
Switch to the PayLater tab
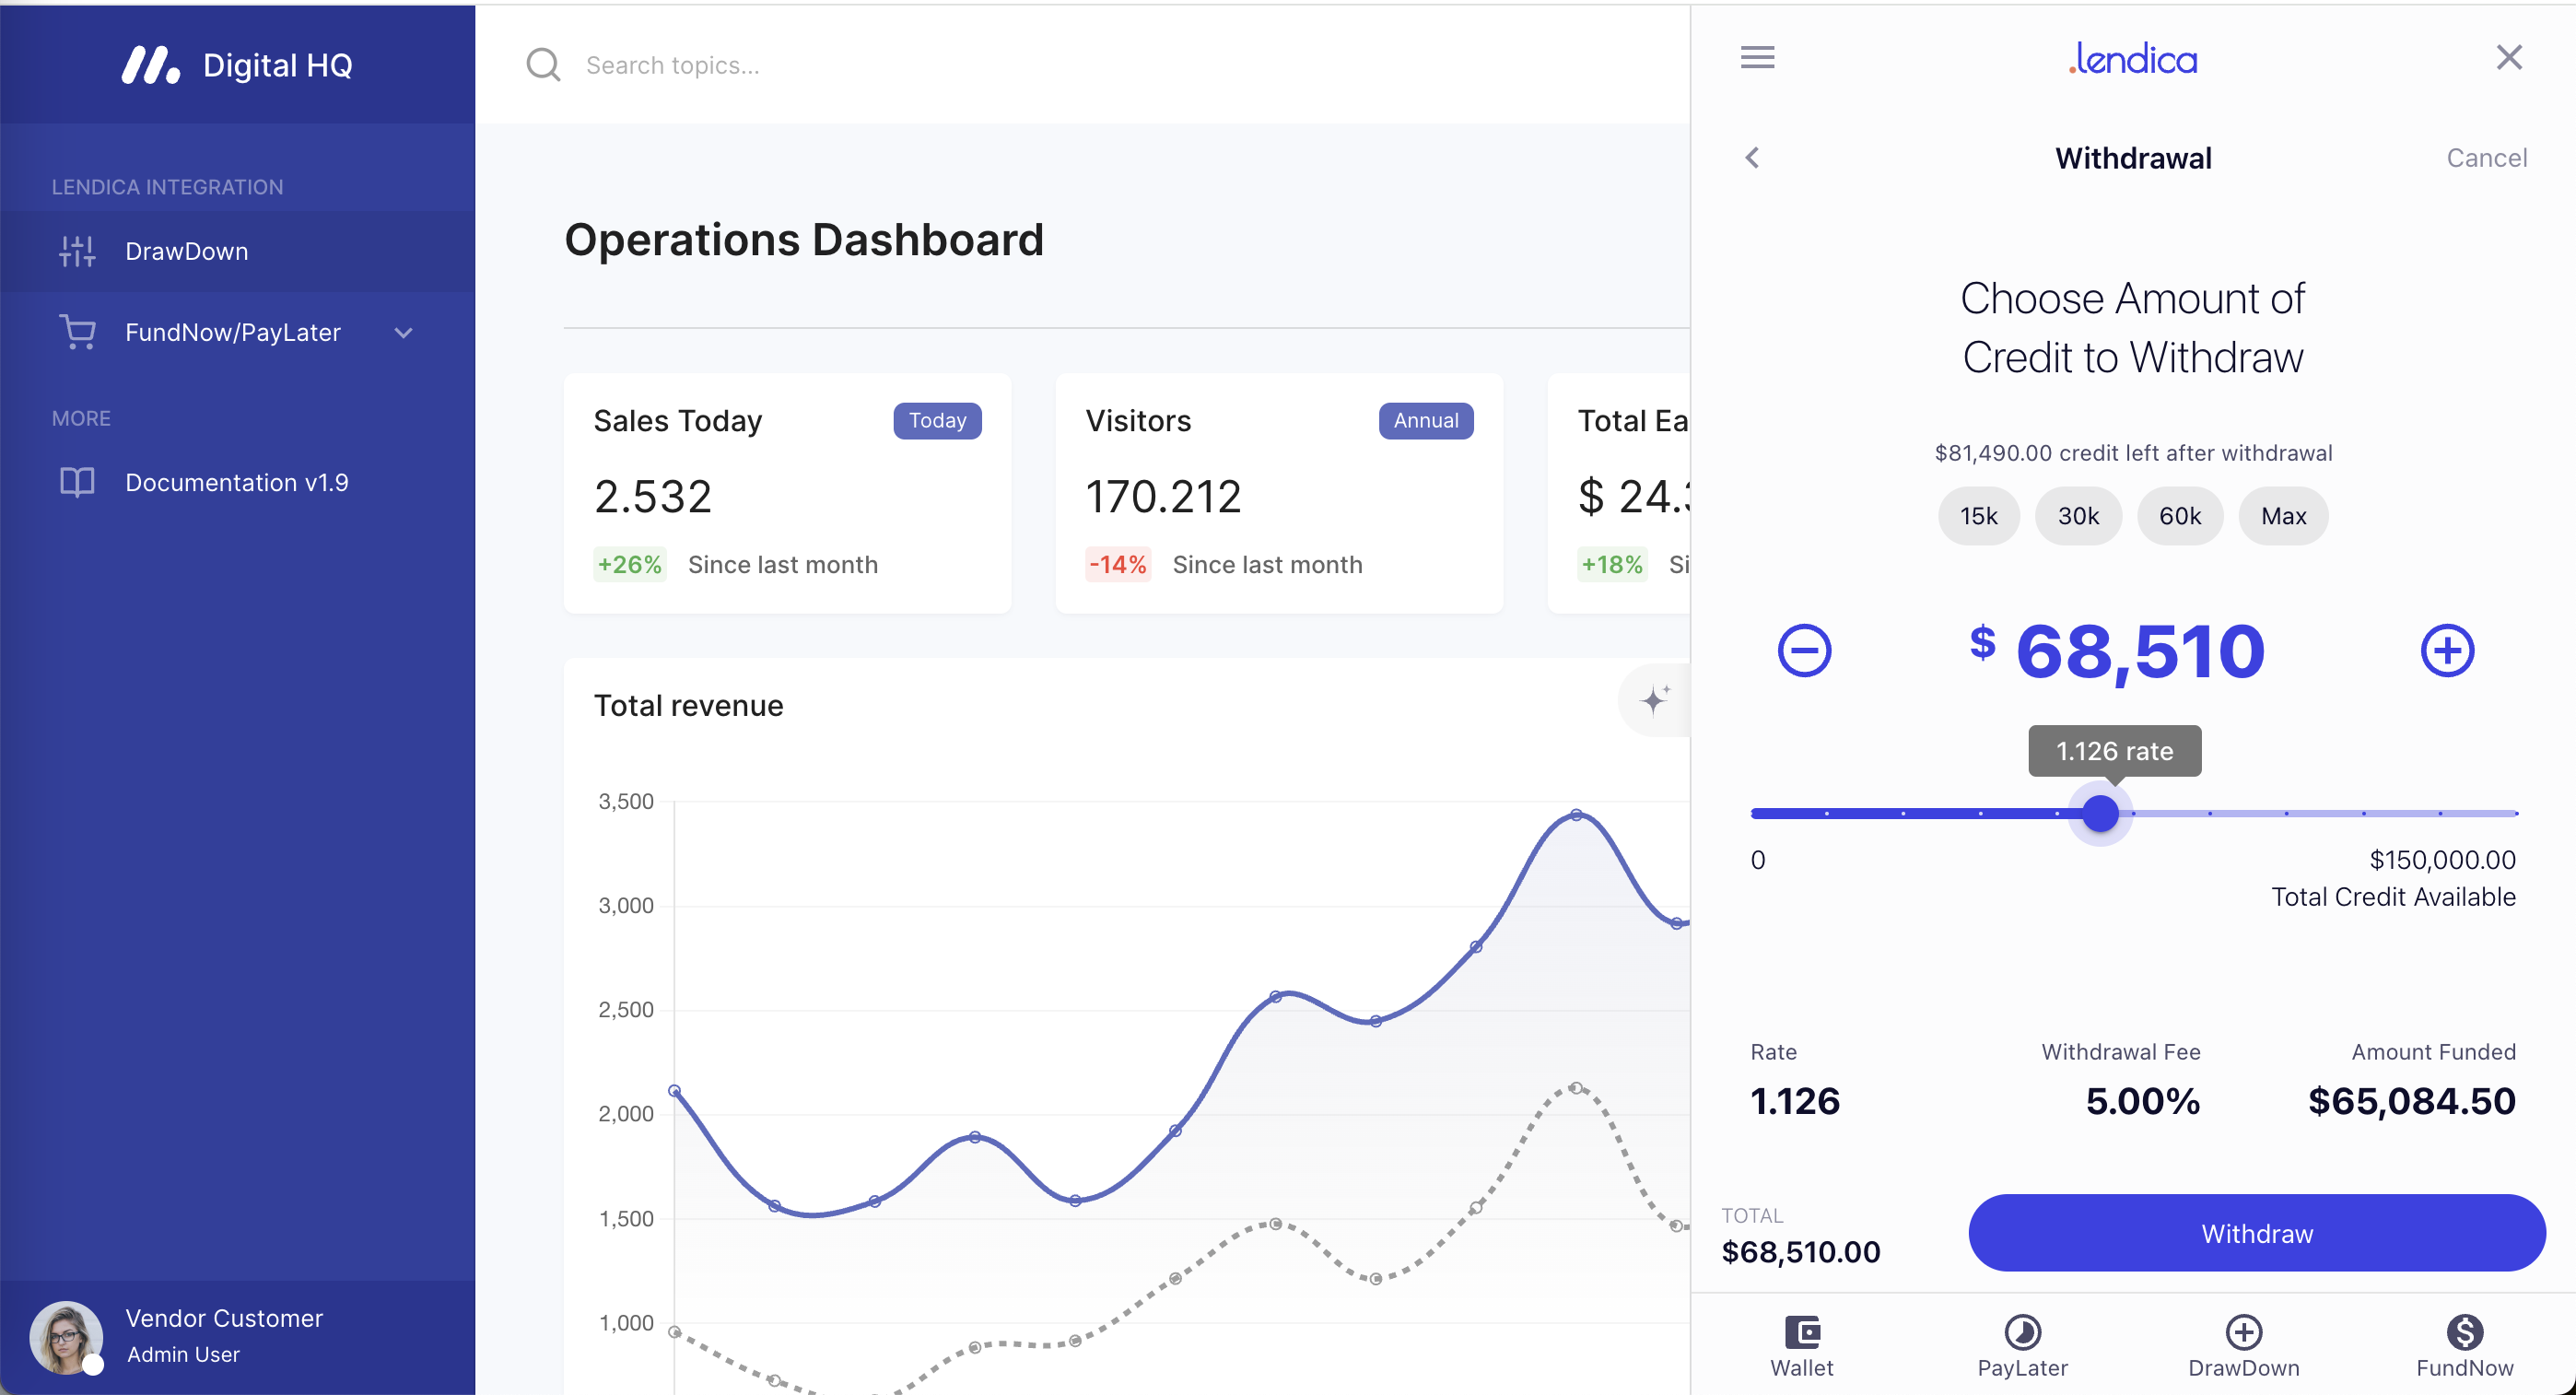[x=2022, y=1333]
